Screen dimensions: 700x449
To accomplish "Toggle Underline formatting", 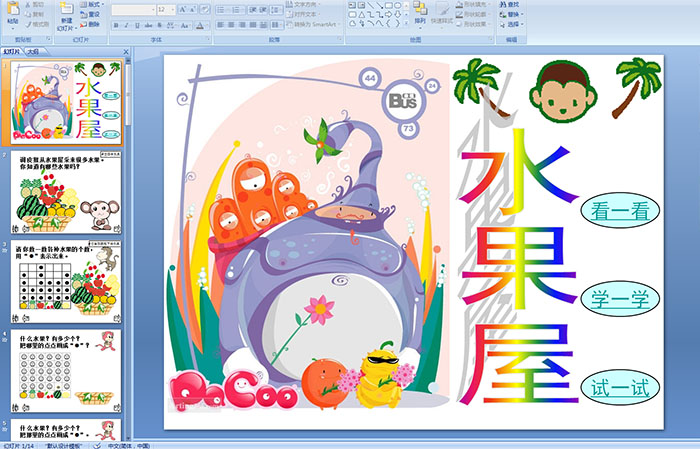I will [x=137, y=25].
